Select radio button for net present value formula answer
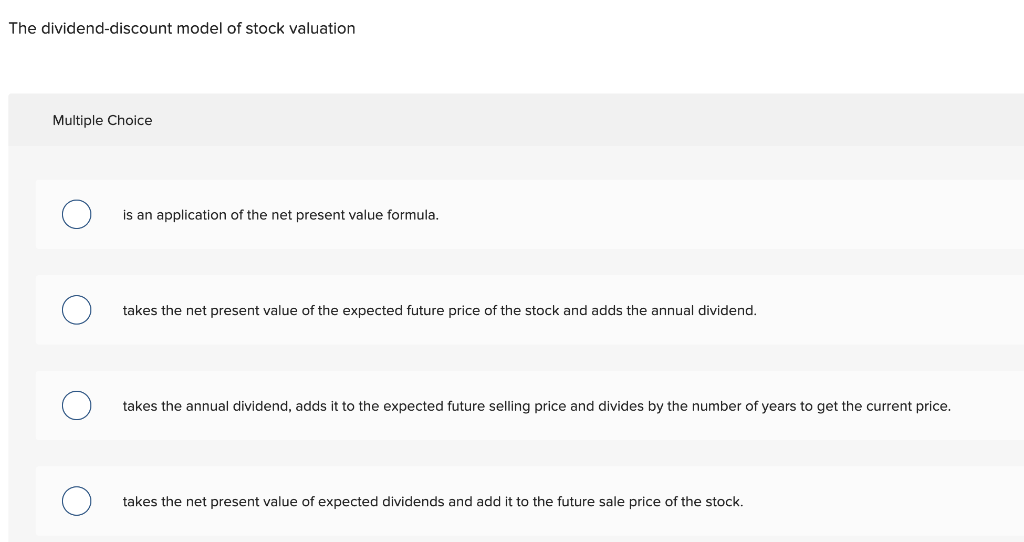Image resolution: width=1024 pixels, height=542 pixels. click(76, 215)
